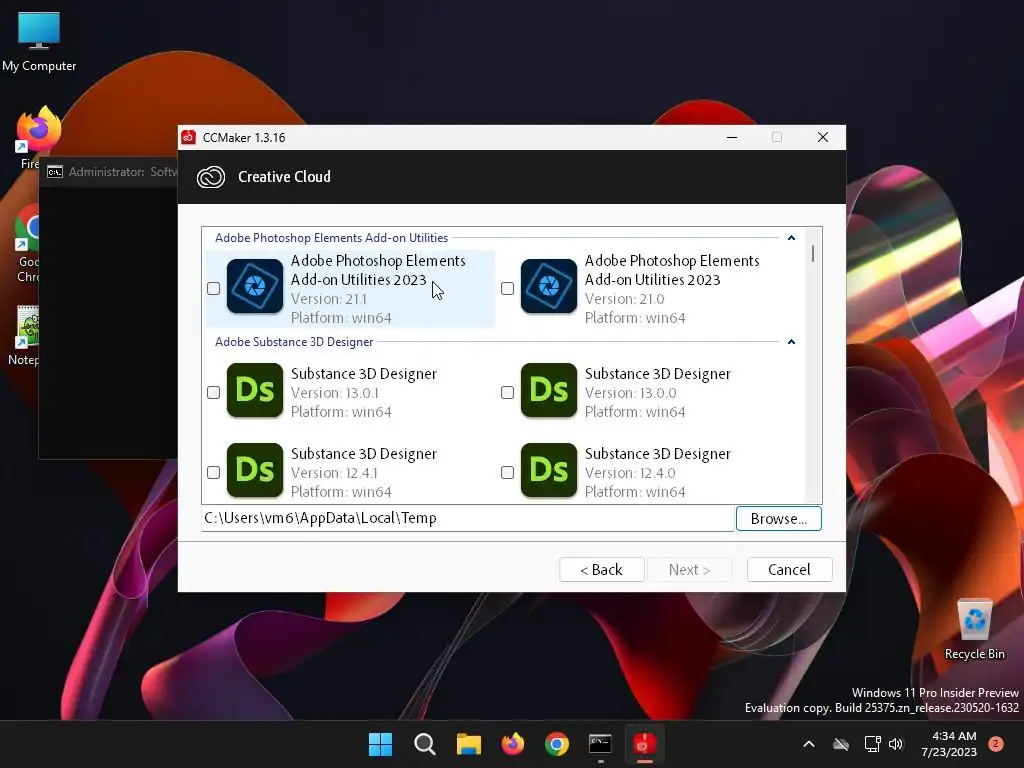
Task: Click the cloud sync tray icon
Action: [841, 744]
